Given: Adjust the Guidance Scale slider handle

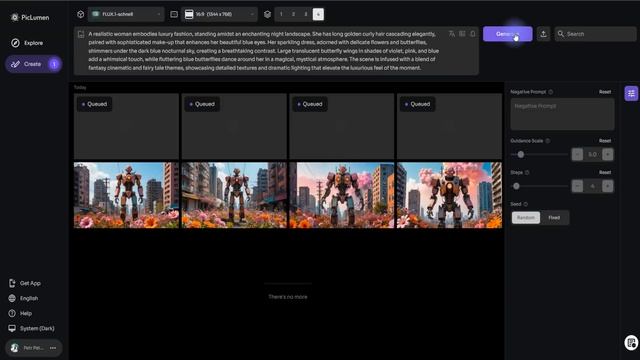Looking at the screenshot, I should 520,154.
